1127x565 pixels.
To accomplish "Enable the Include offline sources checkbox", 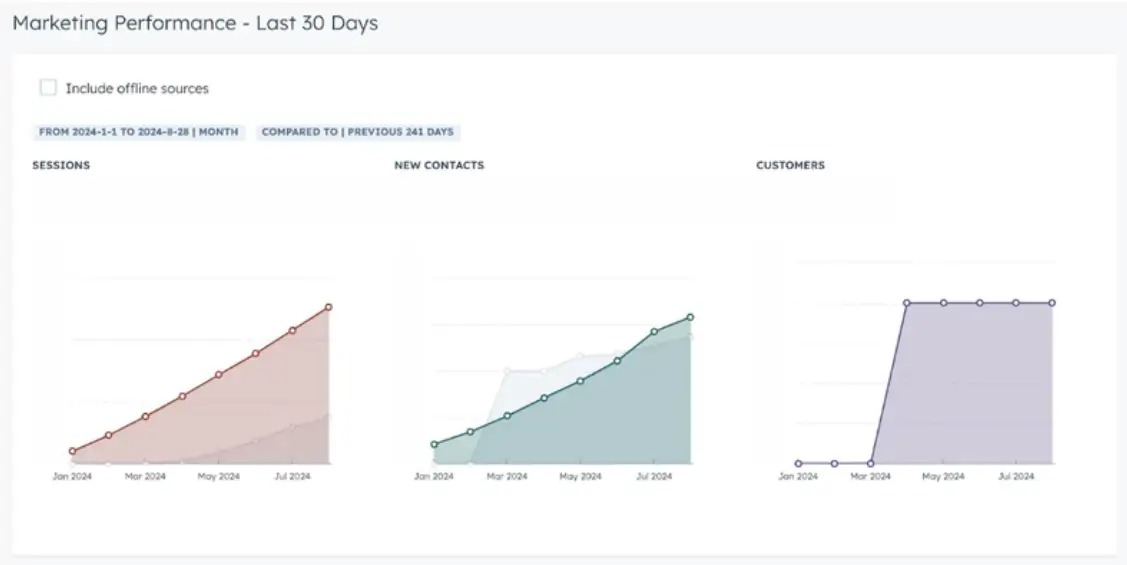I will (48, 88).
